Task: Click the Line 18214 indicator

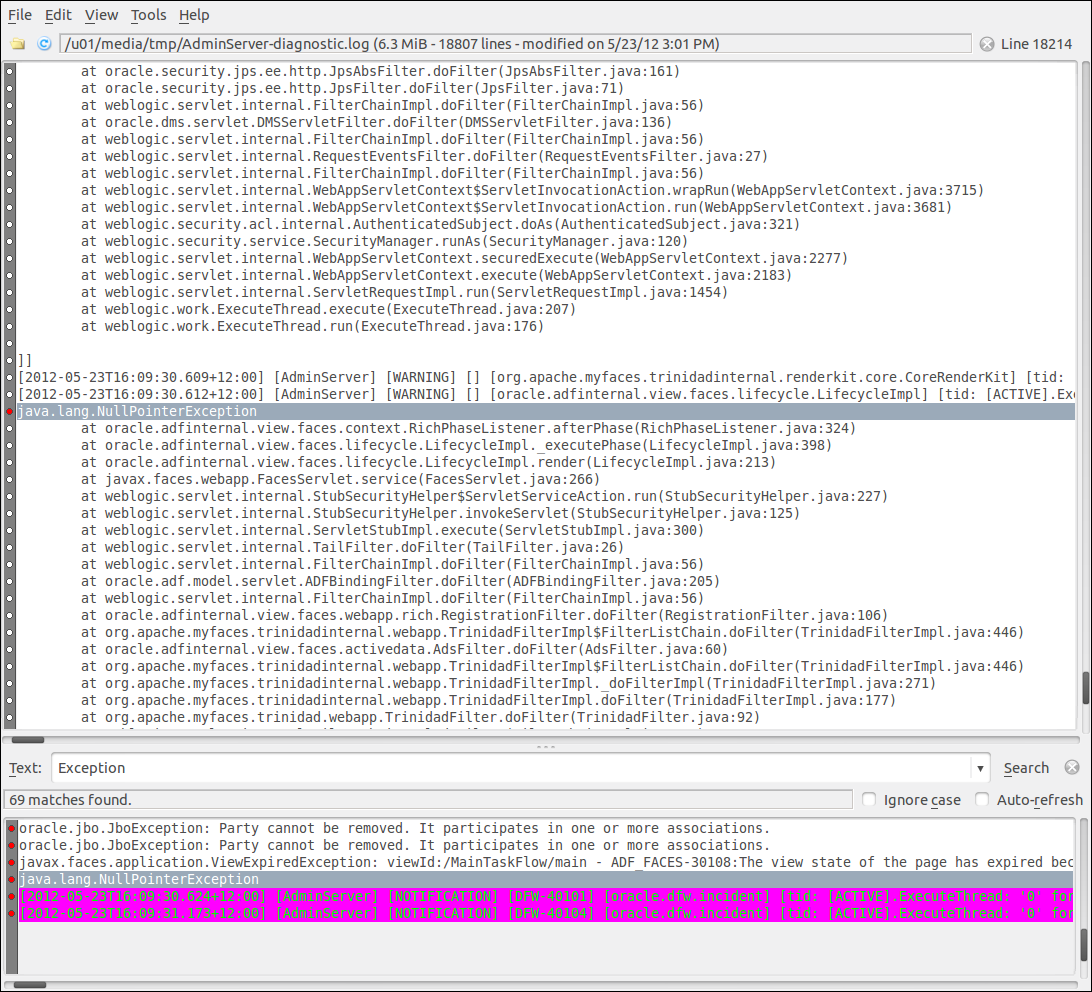Action: click(x=1036, y=44)
